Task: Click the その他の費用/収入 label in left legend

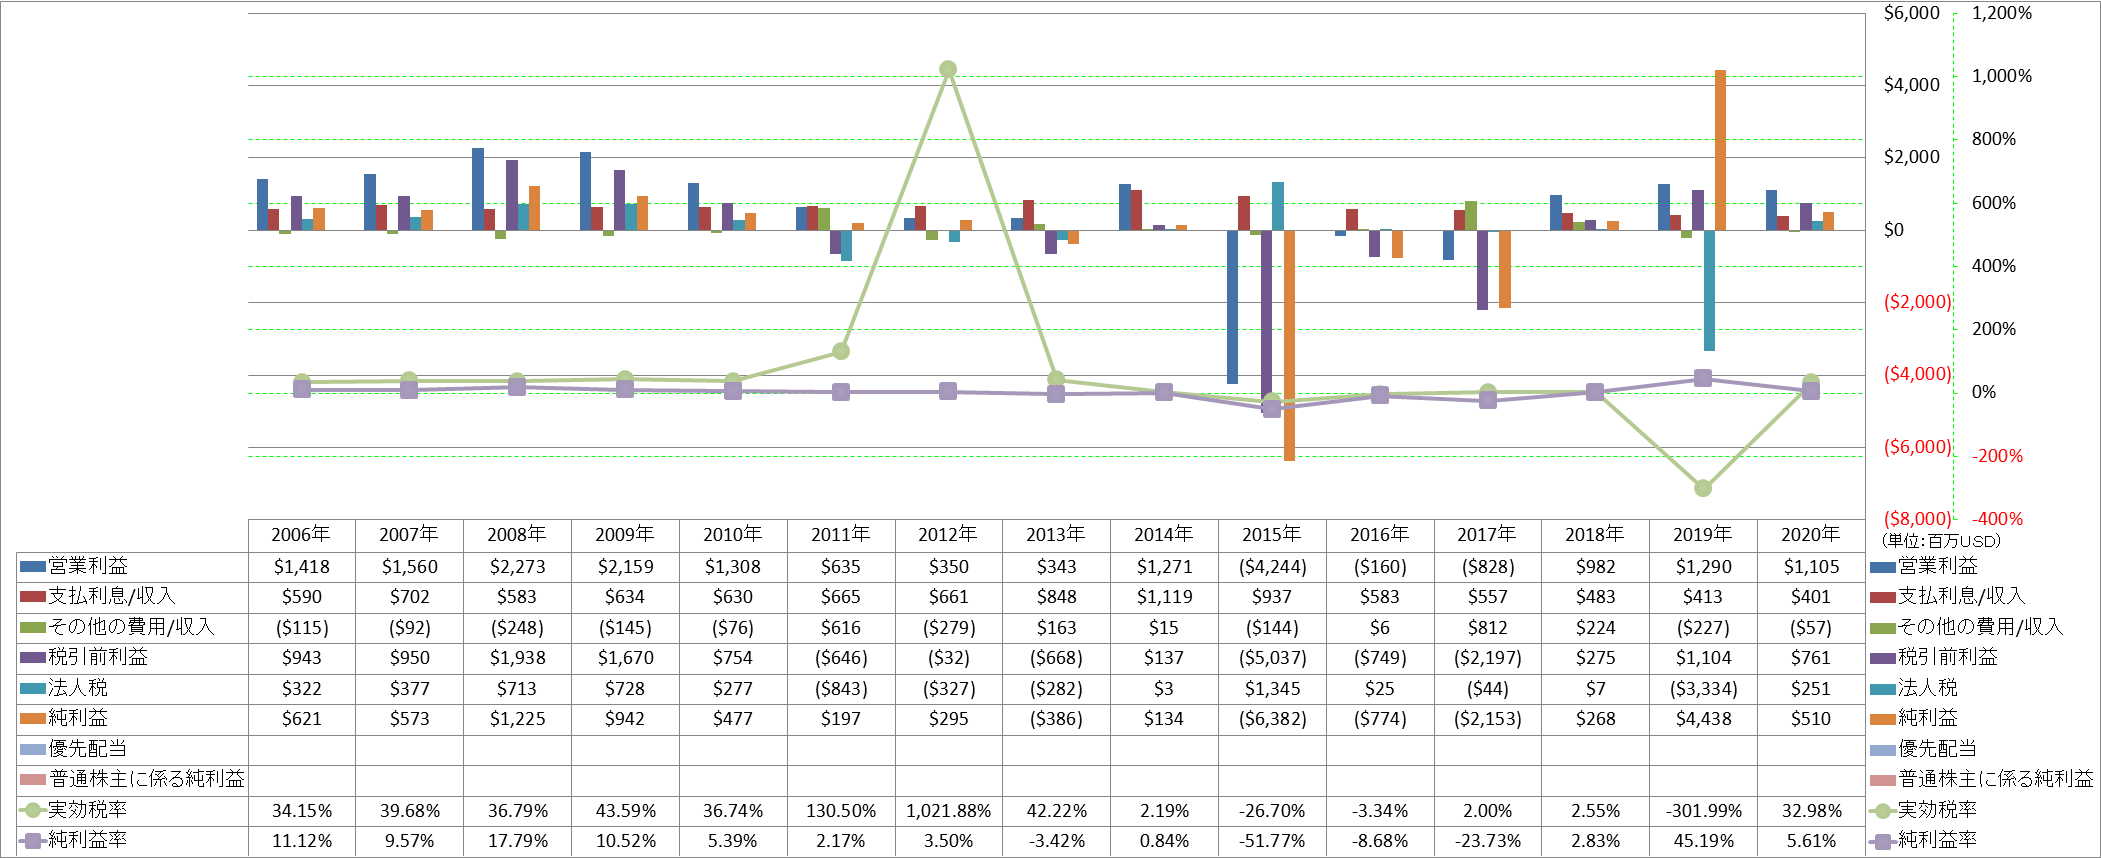Action: tap(132, 627)
